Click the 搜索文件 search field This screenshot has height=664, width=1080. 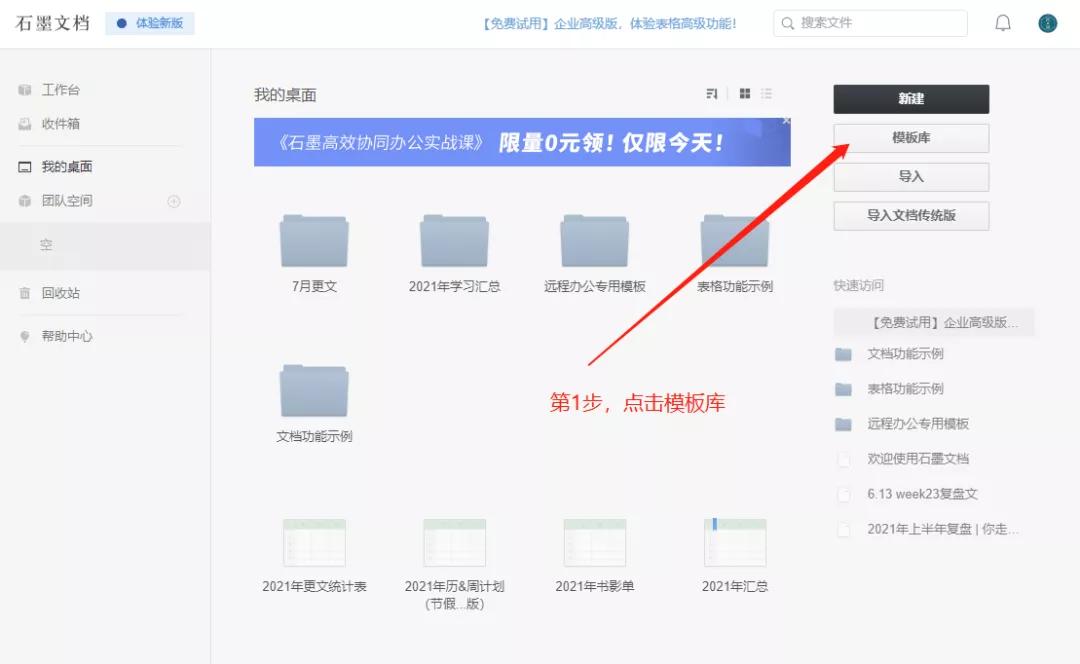[x=869, y=22]
